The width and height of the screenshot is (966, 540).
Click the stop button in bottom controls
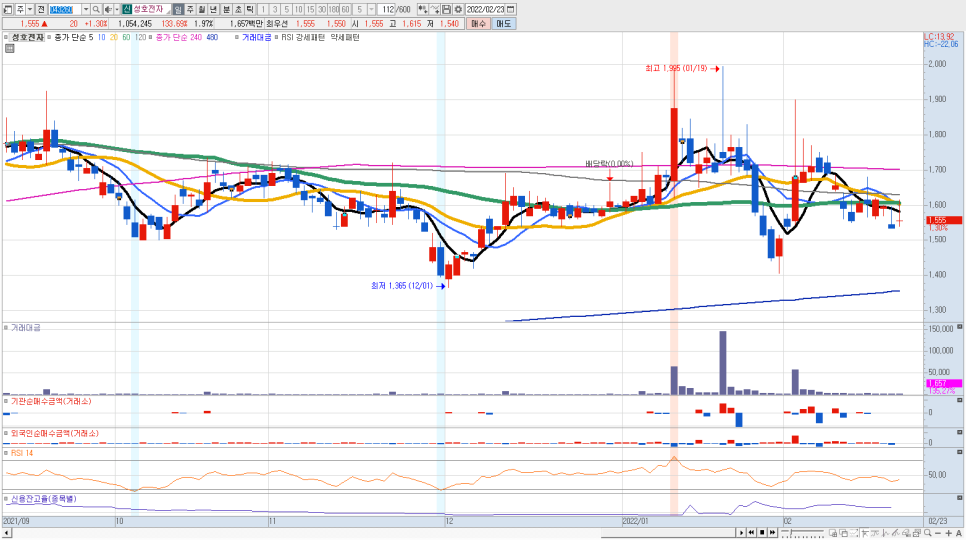pyautogui.click(x=762, y=533)
